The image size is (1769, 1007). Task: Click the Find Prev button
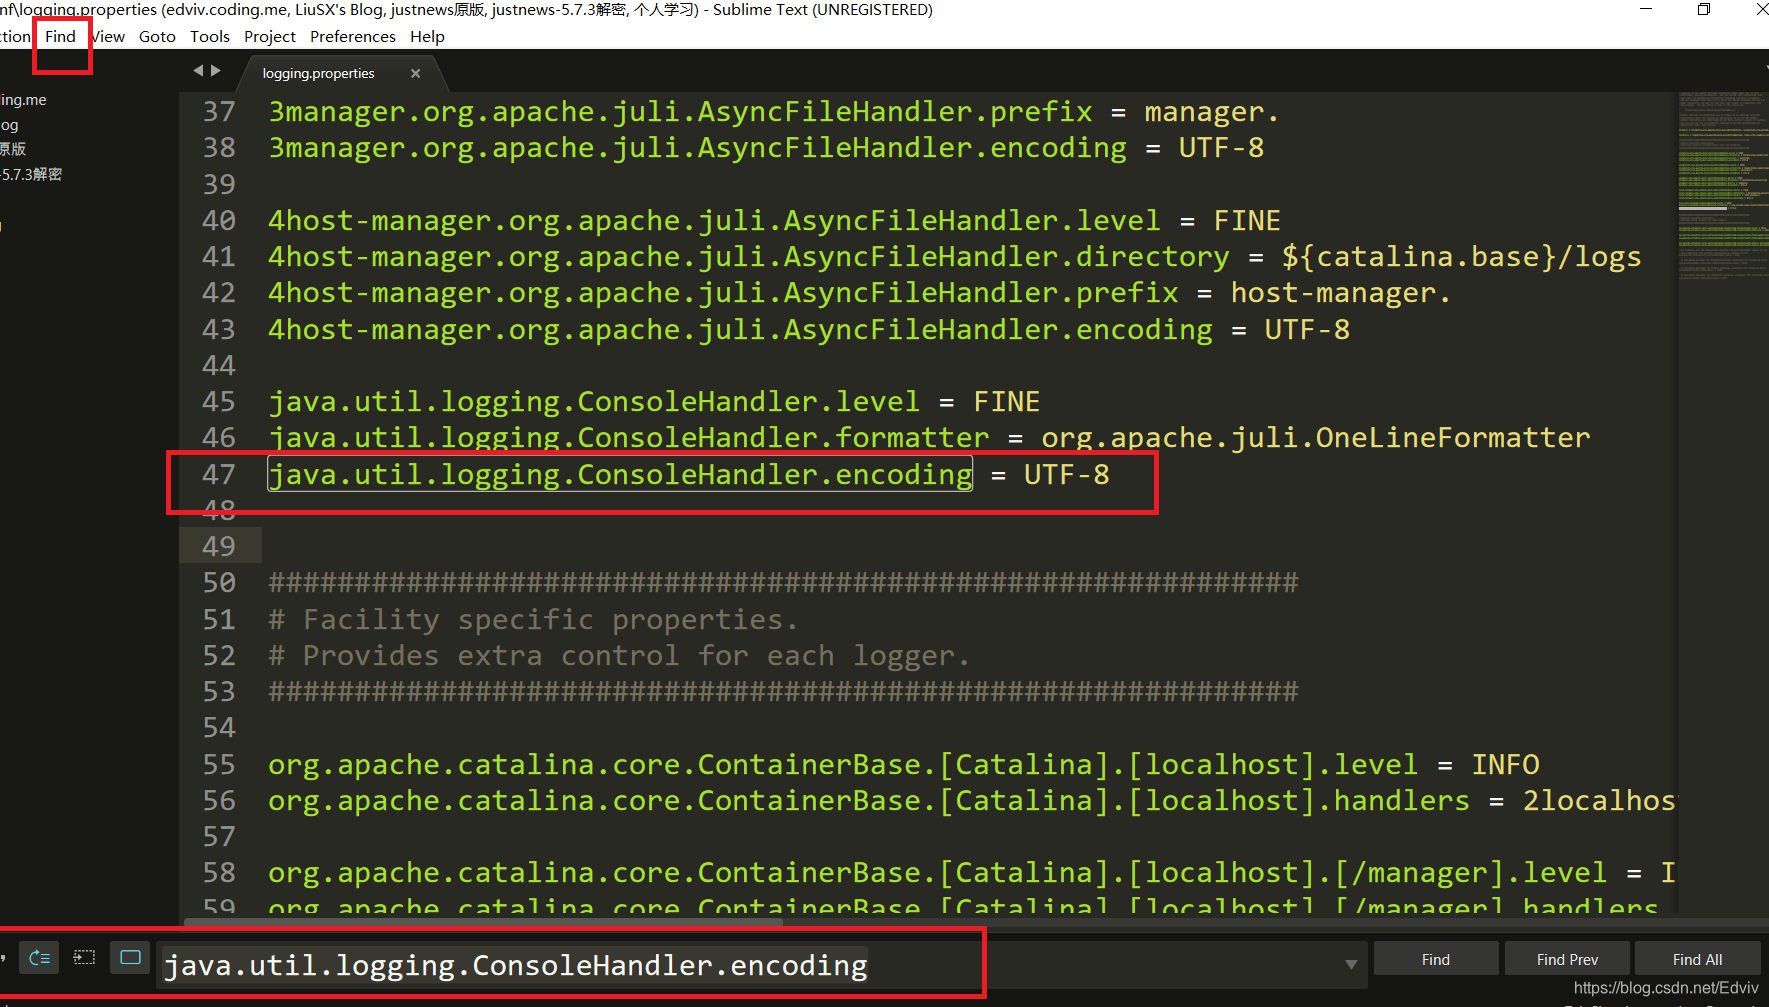coord(1567,959)
